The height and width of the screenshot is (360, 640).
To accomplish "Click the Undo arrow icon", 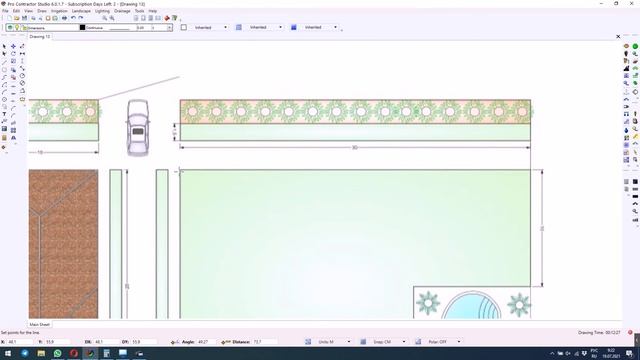I will coord(73,18).
